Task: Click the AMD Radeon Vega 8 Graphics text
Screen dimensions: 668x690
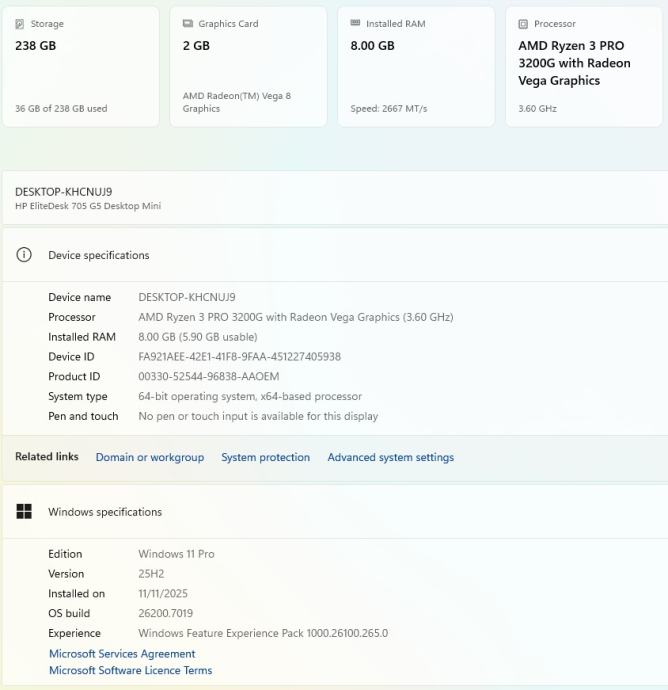Action: coord(238,102)
